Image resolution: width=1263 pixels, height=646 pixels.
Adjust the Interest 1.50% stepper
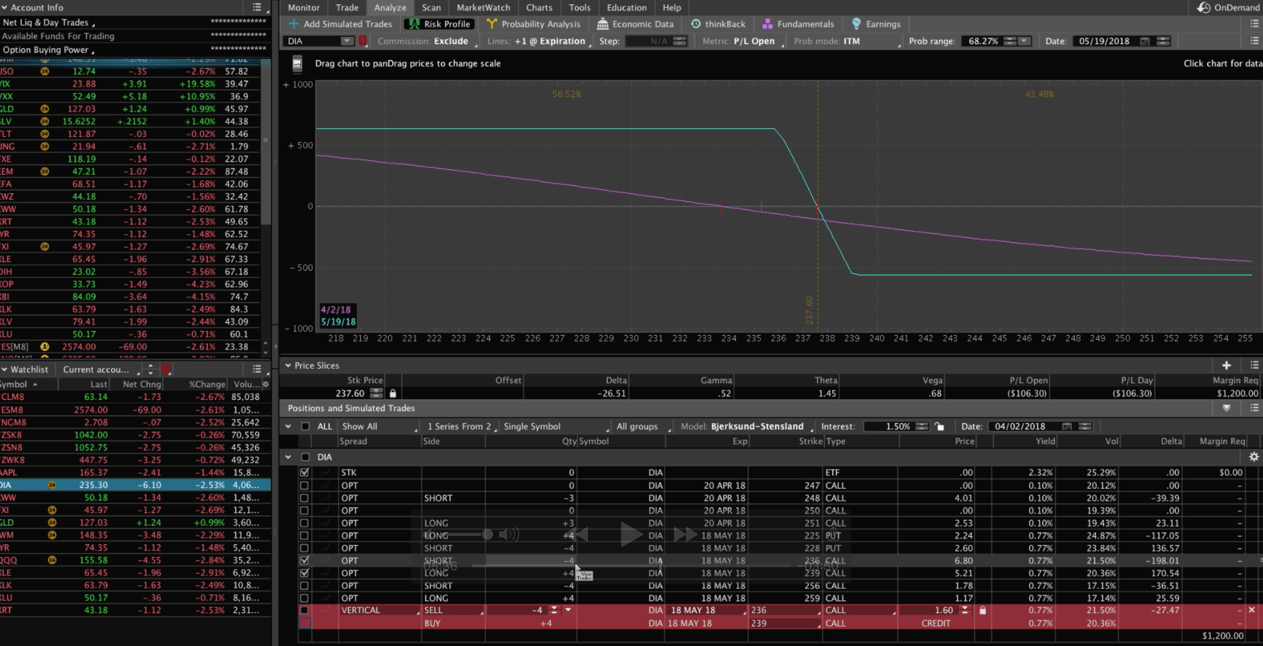tap(922, 427)
